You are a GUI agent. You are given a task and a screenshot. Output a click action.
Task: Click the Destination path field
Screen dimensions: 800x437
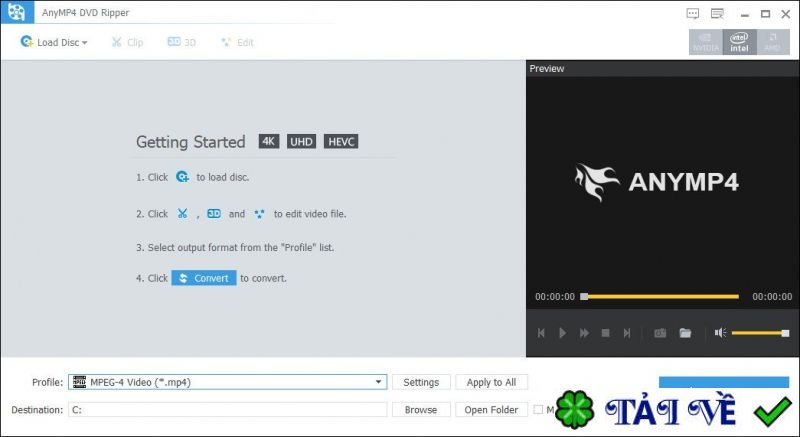click(228, 409)
